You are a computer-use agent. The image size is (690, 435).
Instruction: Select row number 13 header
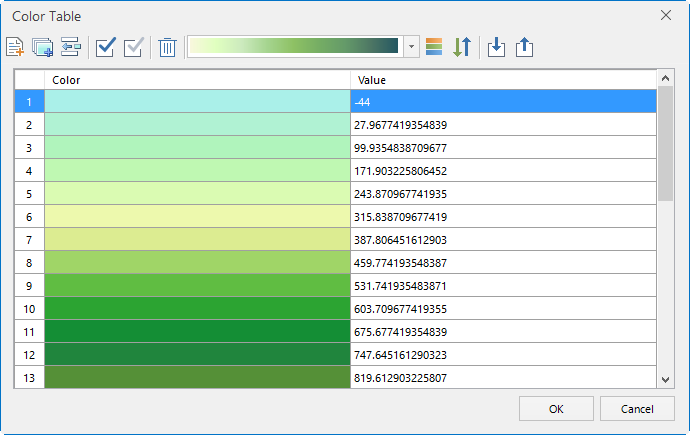click(29, 378)
